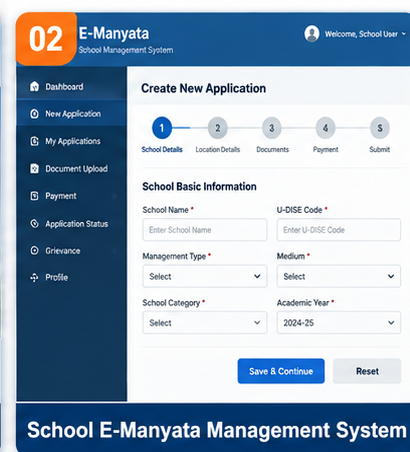The width and height of the screenshot is (410, 452).
Task: Jump to step 3 Documents
Action: (x=272, y=128)
